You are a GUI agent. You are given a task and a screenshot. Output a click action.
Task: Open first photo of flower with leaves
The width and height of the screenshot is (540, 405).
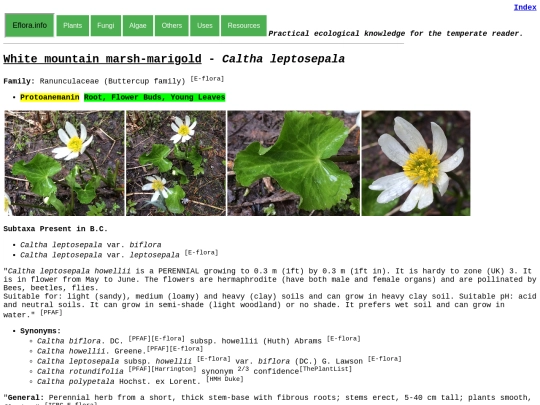64,163
